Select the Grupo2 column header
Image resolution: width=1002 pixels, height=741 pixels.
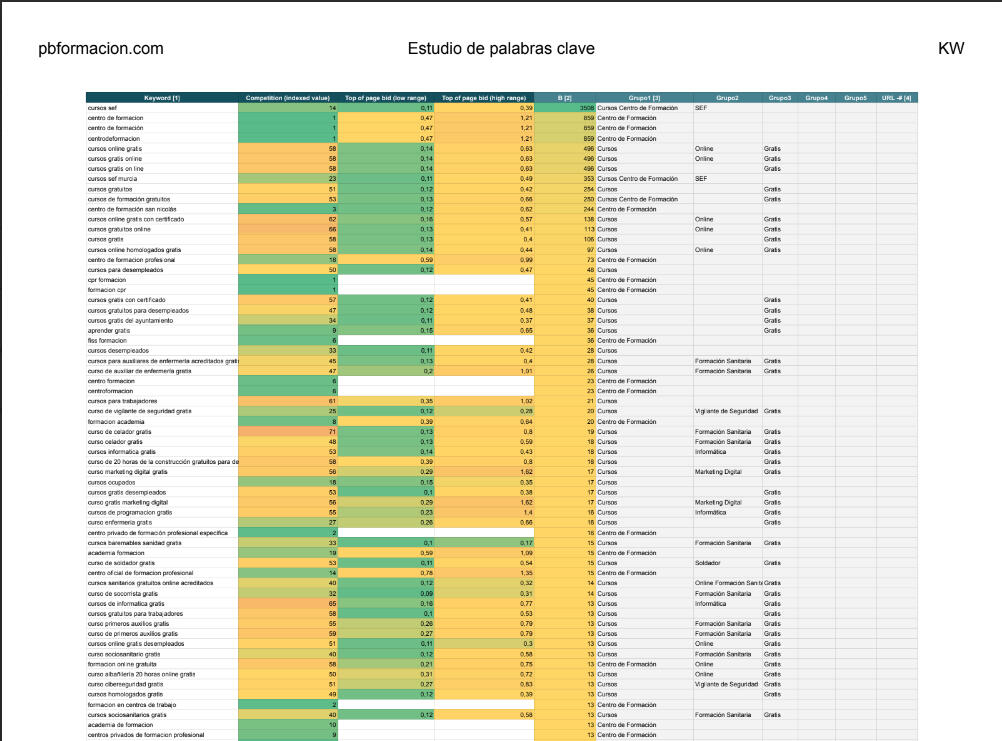pos(727,98)
